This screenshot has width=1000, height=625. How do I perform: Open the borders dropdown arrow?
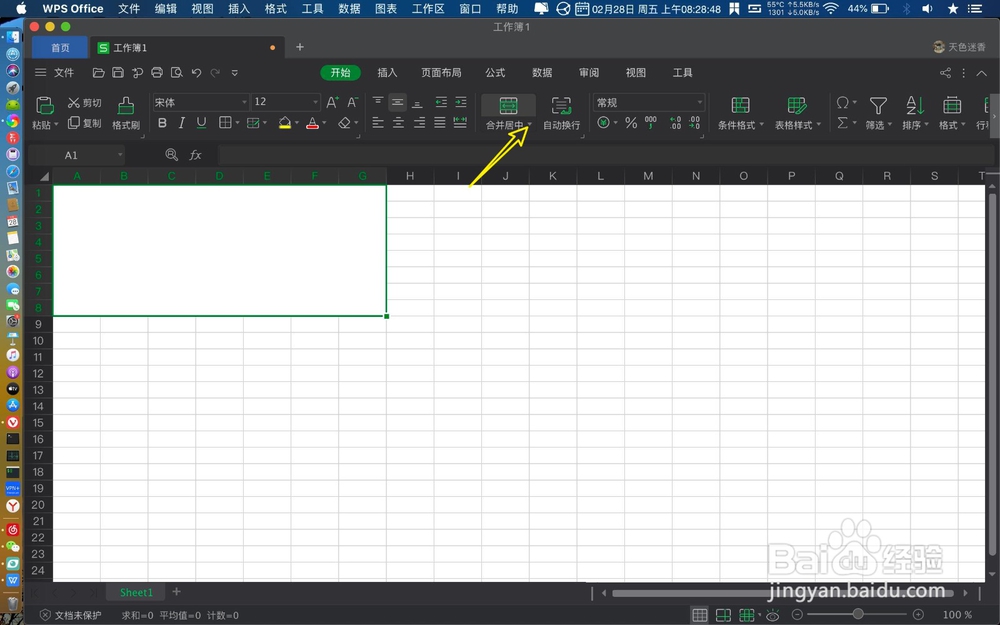[237, 122]
